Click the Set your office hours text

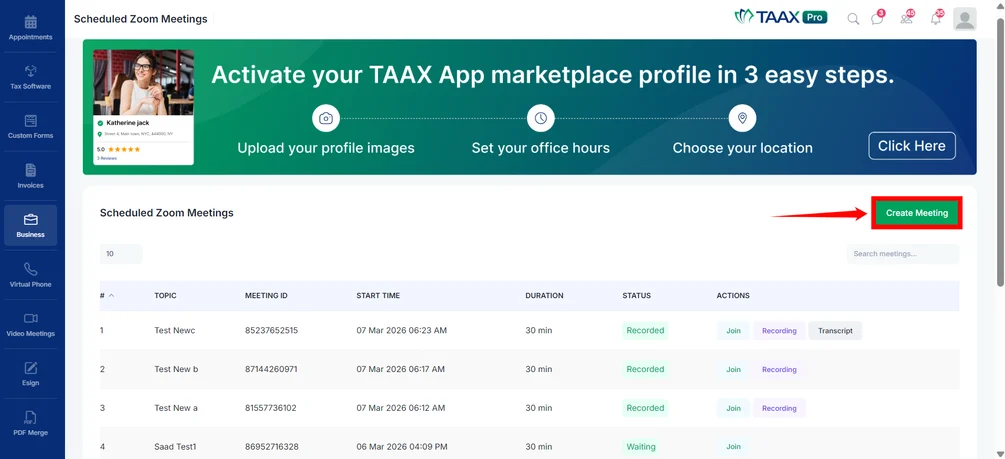[540, 148]
